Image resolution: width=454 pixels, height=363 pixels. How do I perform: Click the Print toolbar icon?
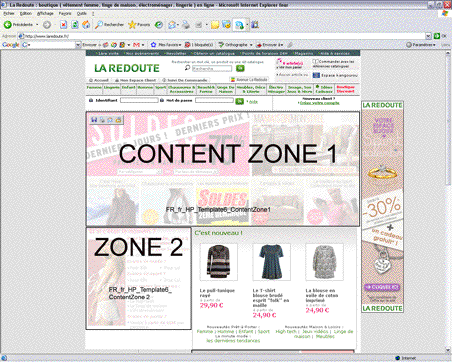point(186,25)
